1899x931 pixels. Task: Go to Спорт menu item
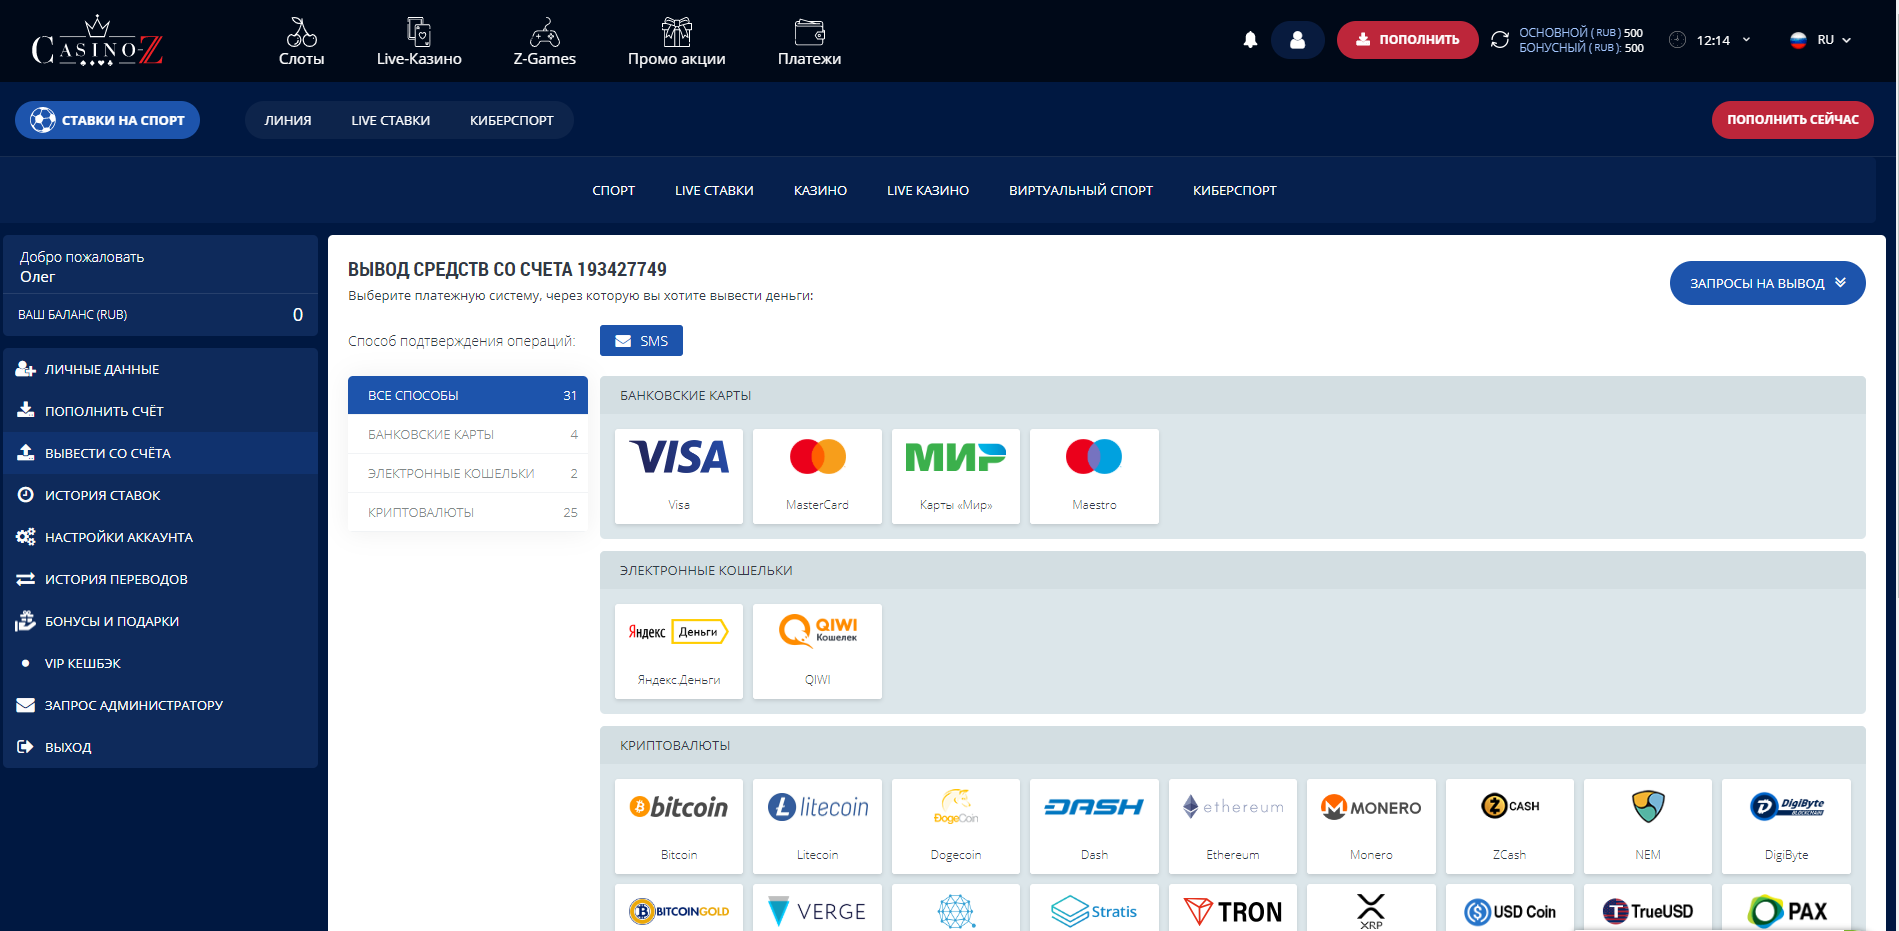pyautogui.click(x=613, y=190)
